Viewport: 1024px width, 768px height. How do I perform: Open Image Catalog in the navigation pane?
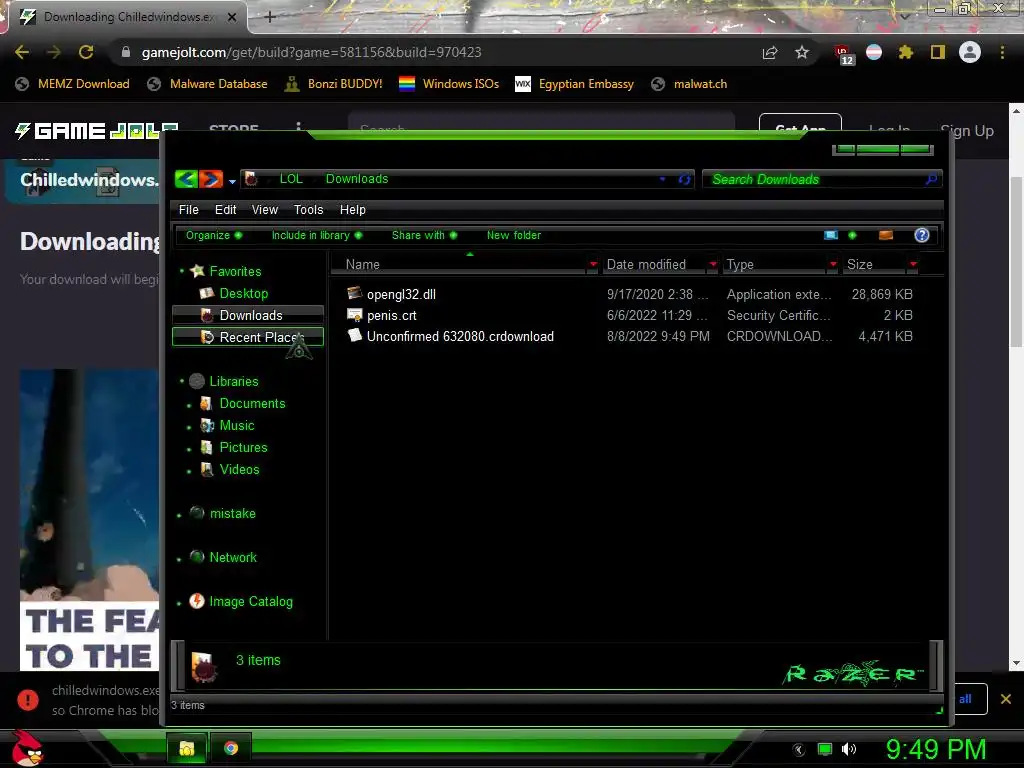coord(250,601)
